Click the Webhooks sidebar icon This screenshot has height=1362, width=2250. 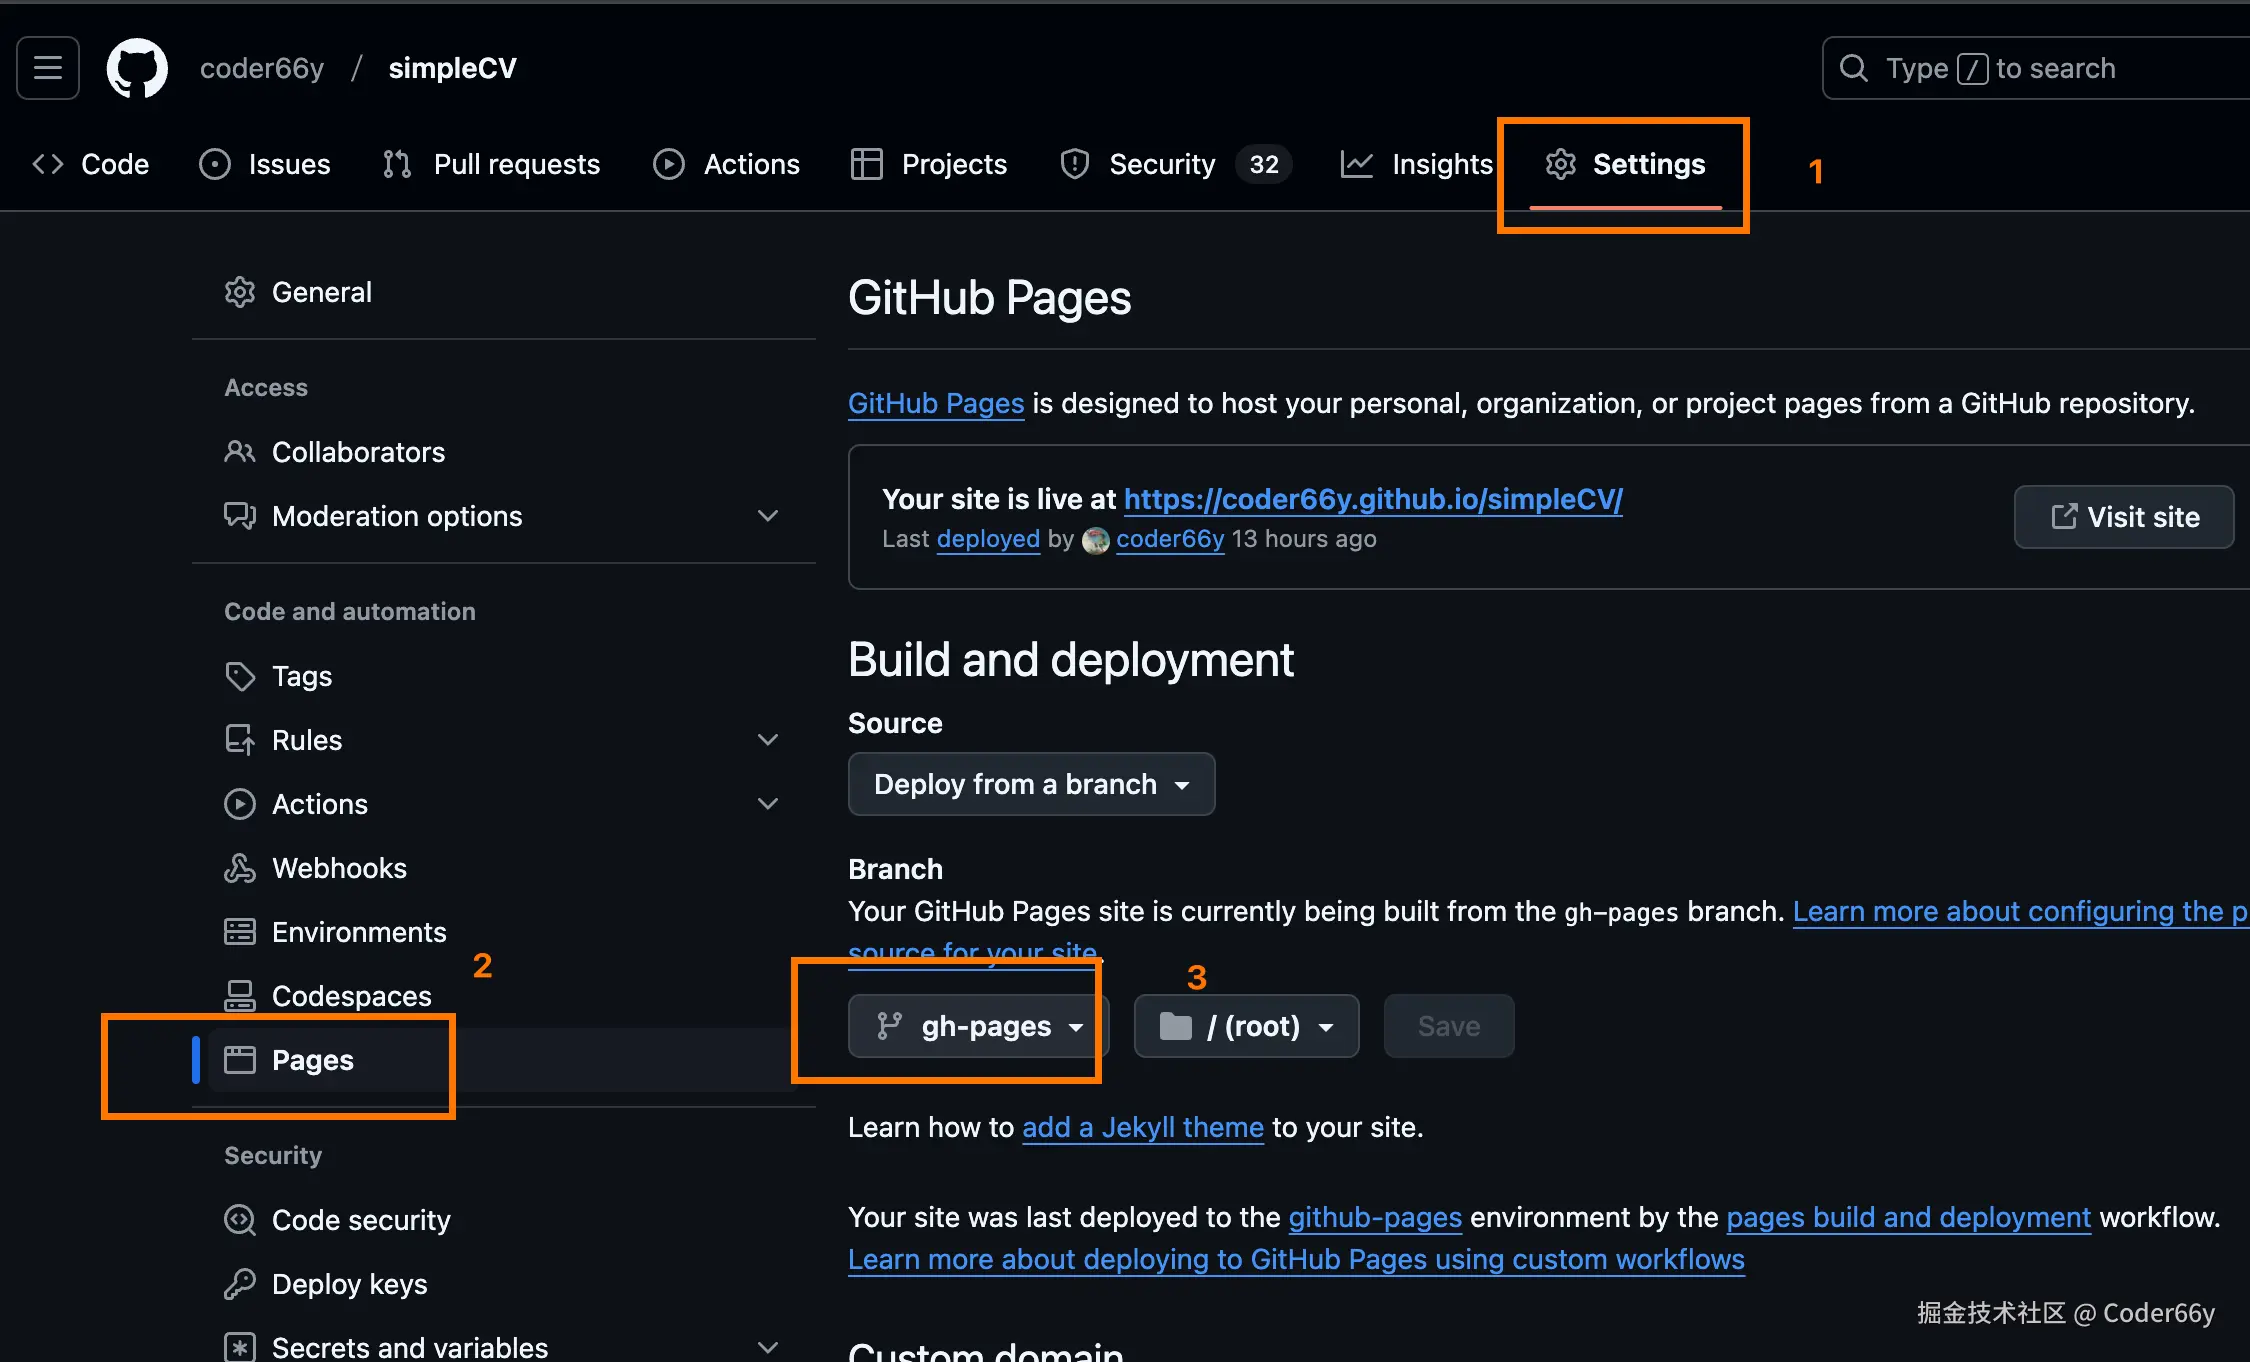[240, 868]
